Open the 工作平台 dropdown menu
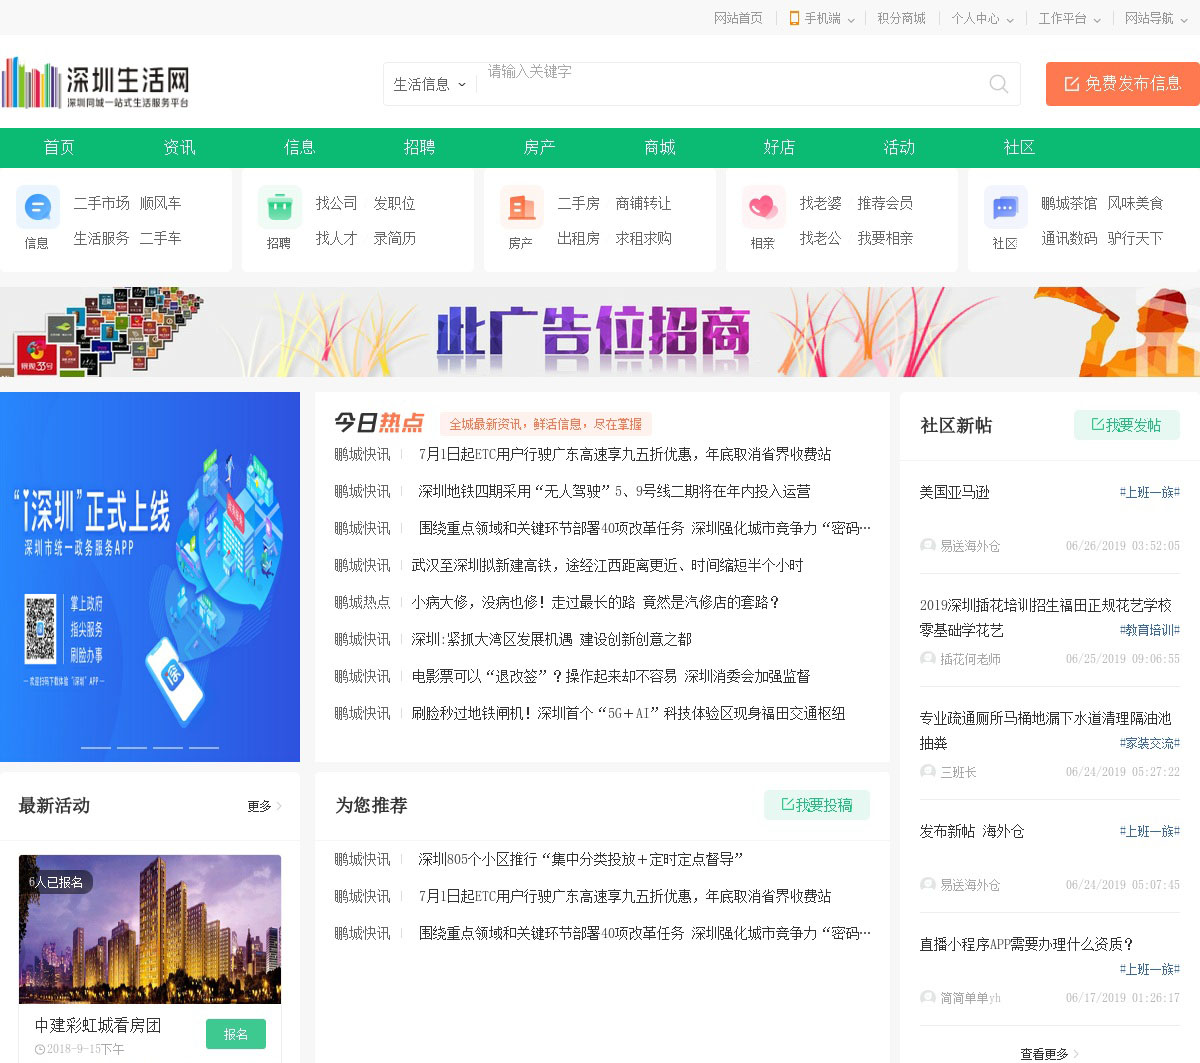The image size is (1200, 1063). click(x=1069, y=18)
